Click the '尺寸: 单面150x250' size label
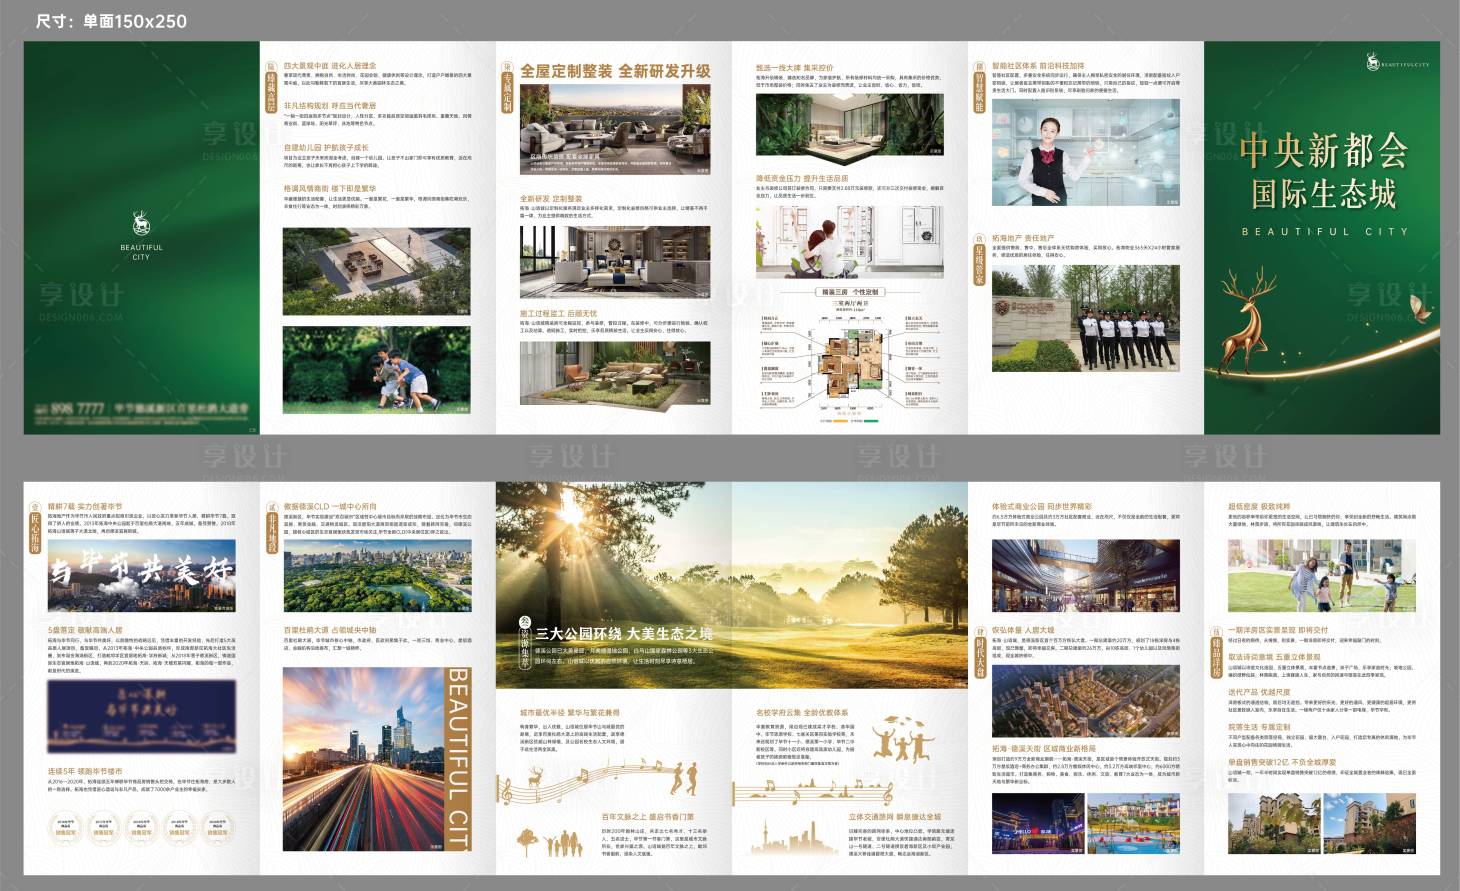 (111, 21)
